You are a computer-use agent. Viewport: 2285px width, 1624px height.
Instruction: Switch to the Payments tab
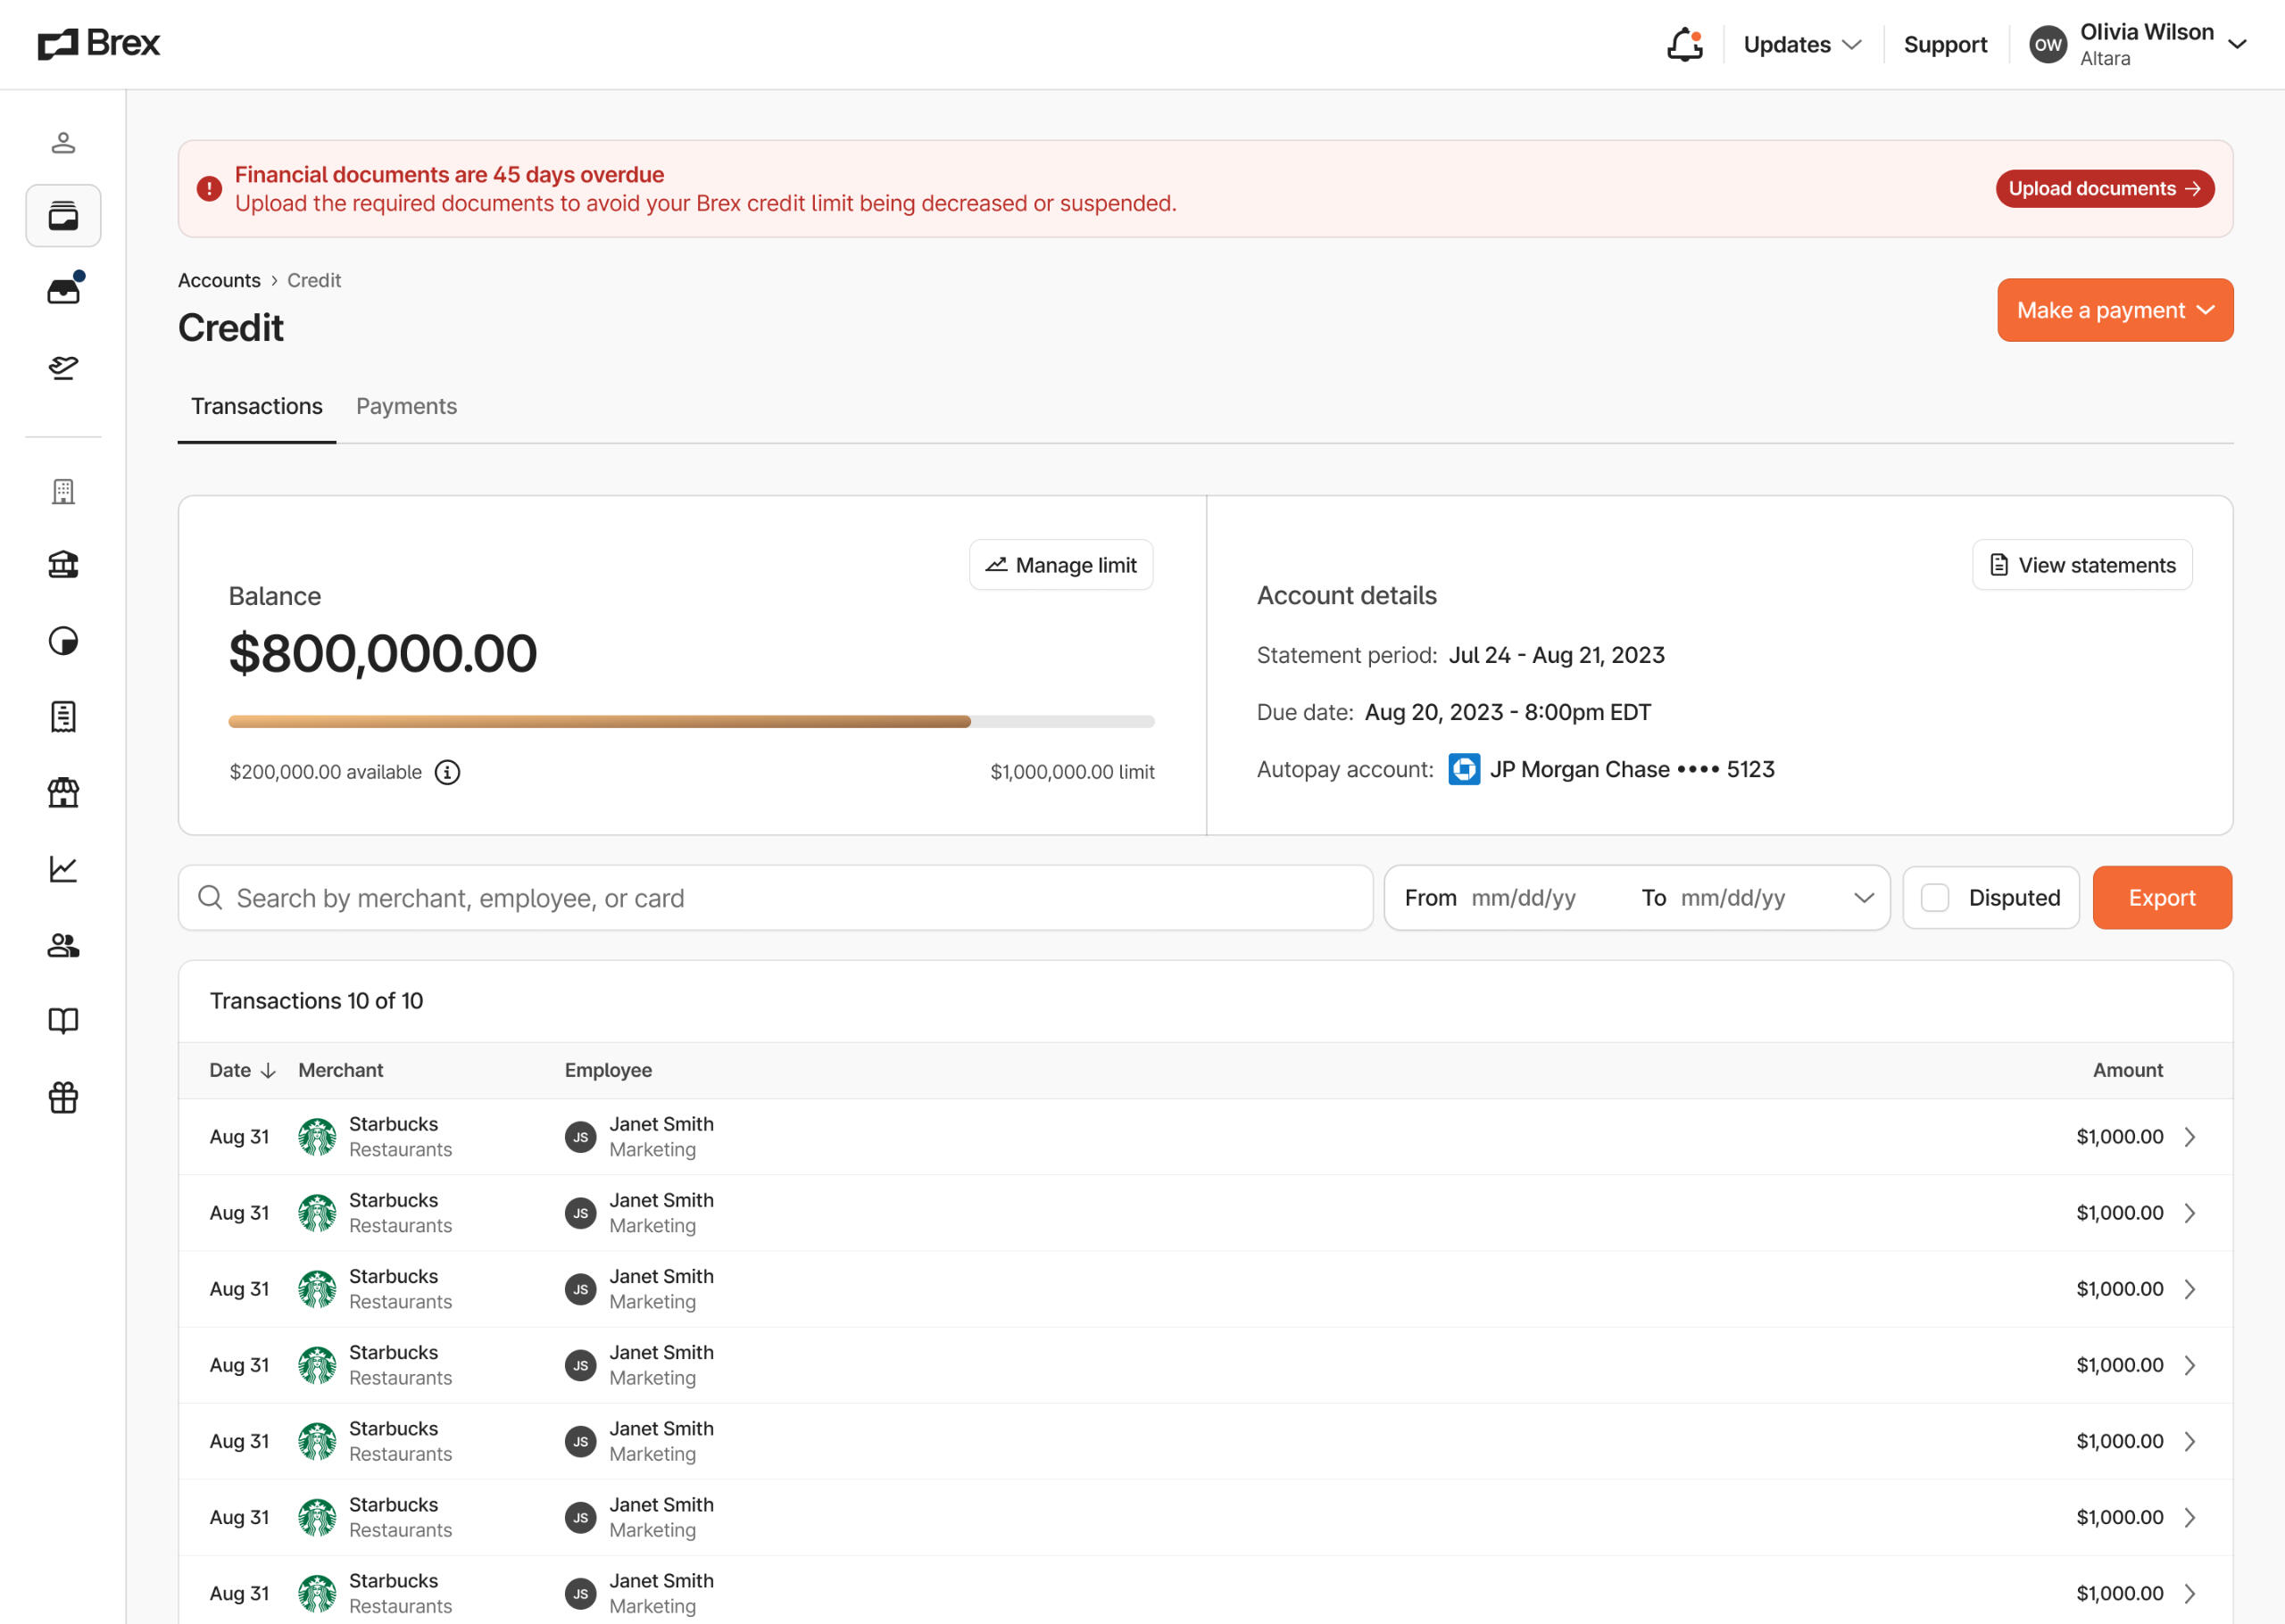[406, 406]
